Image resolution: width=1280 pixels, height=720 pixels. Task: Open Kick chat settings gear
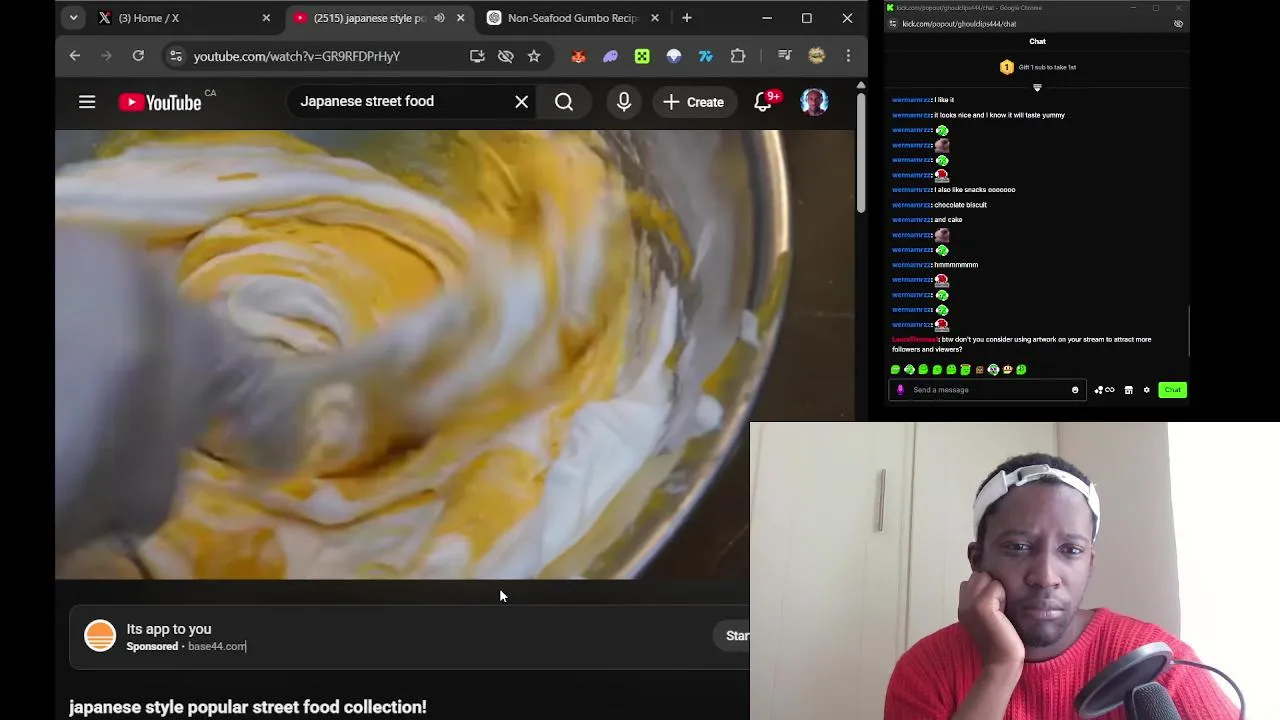point(1147,390)
